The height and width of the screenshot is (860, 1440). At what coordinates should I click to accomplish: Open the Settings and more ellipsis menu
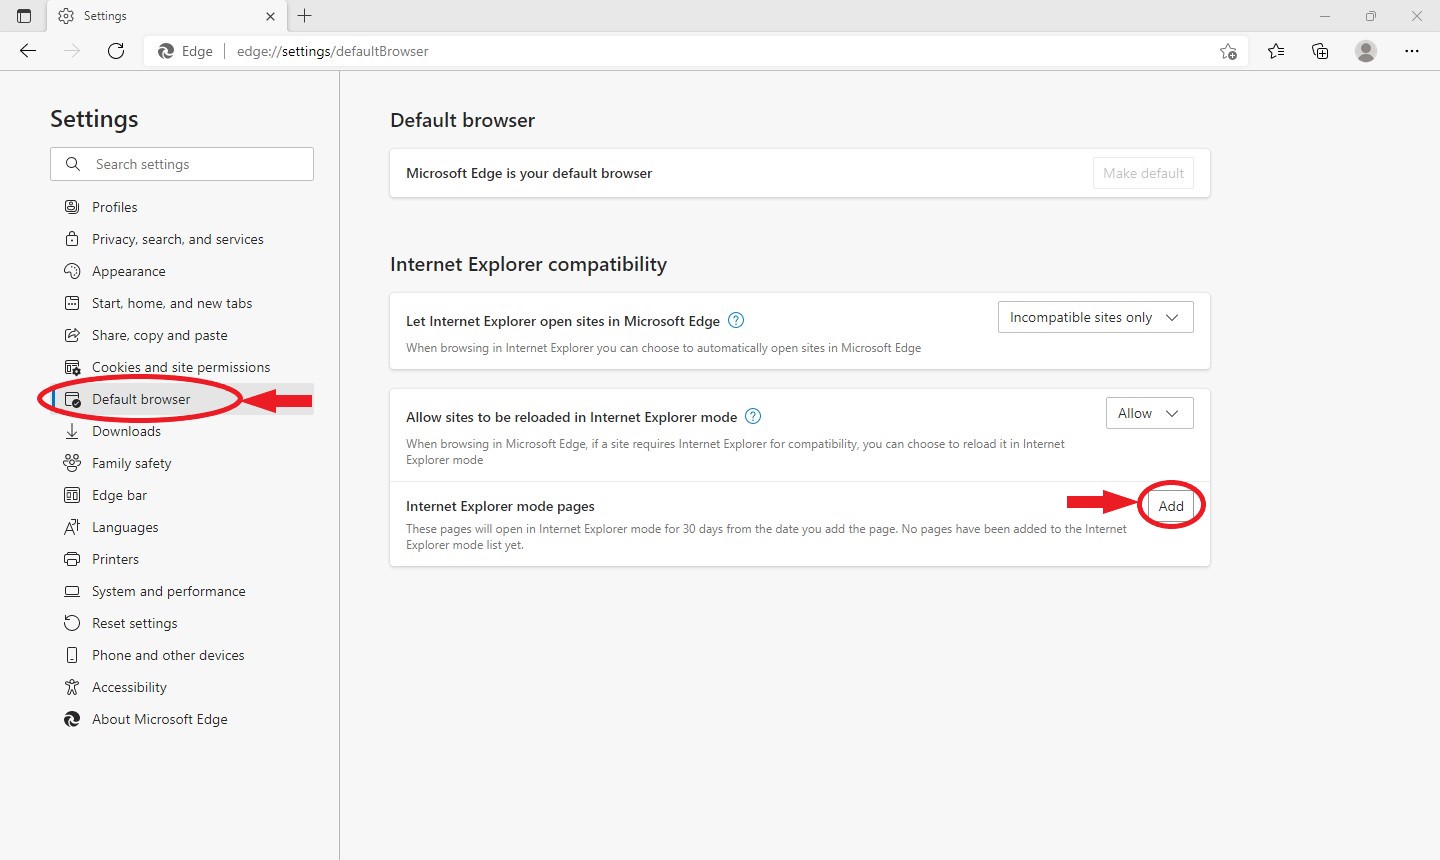point(1412,51)
